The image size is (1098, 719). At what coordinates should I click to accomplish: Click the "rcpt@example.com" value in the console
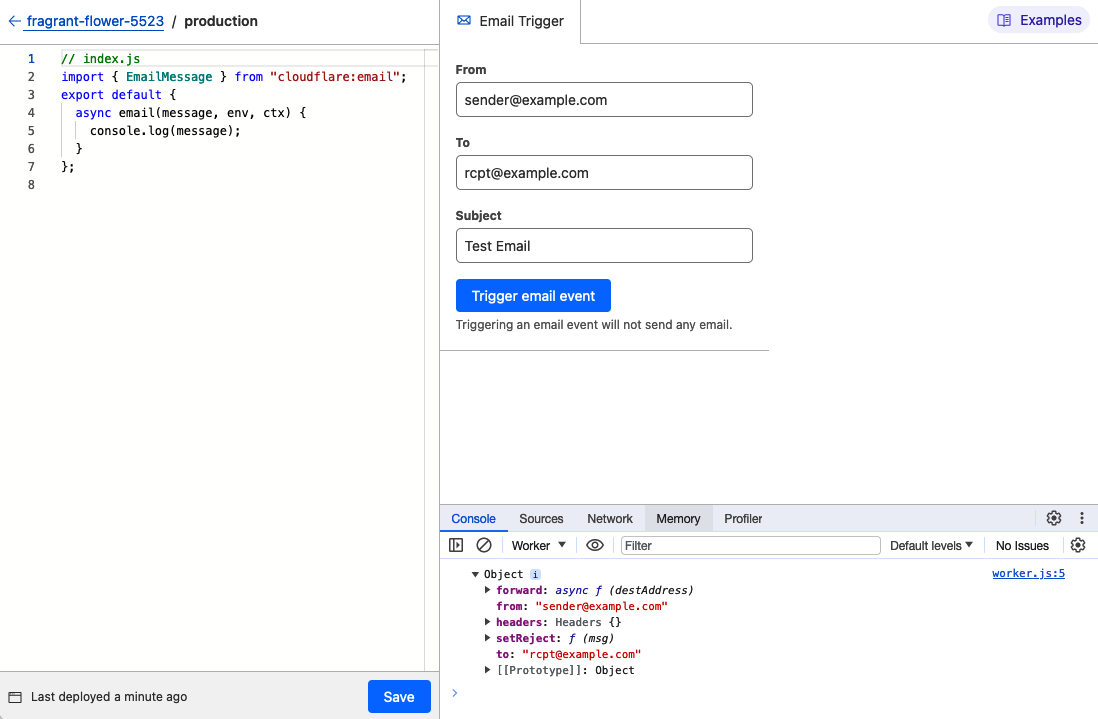(581, 654)
